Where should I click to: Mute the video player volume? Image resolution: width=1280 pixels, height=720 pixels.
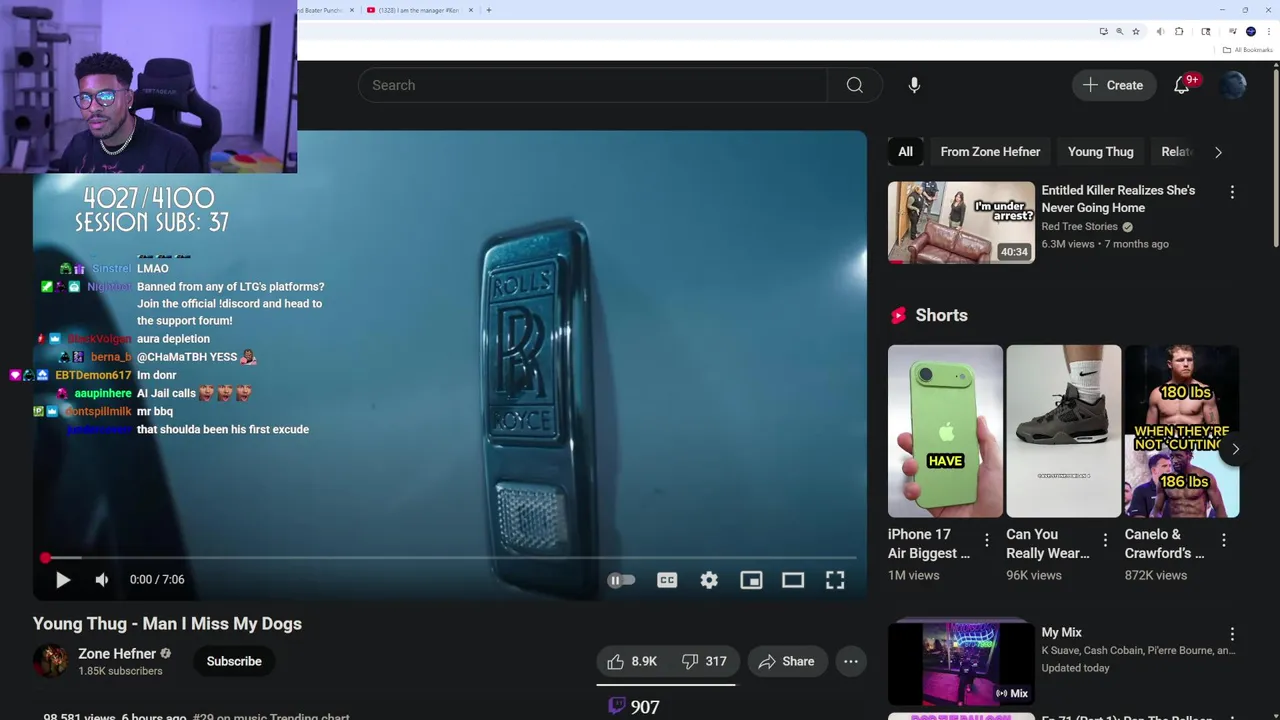(x=101, y=580)
